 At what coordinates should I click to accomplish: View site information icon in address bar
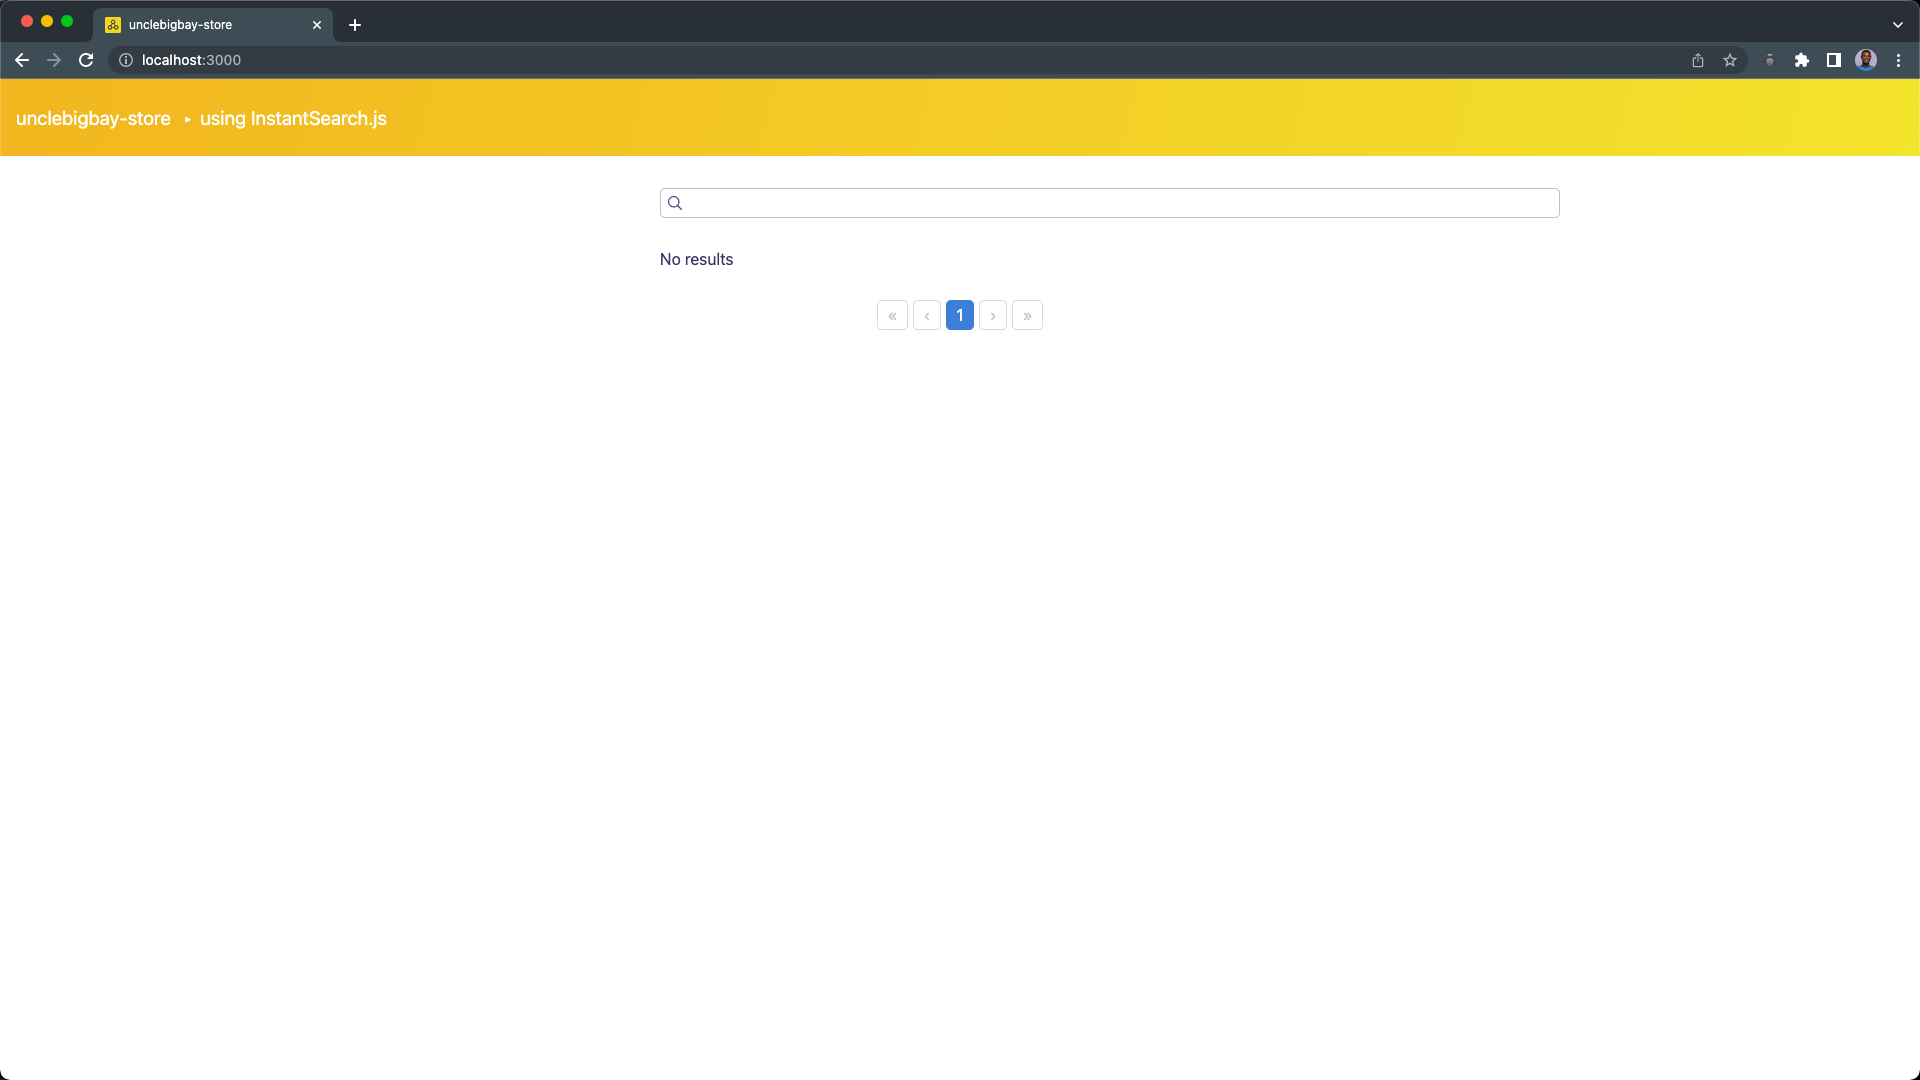pos(126,60)
